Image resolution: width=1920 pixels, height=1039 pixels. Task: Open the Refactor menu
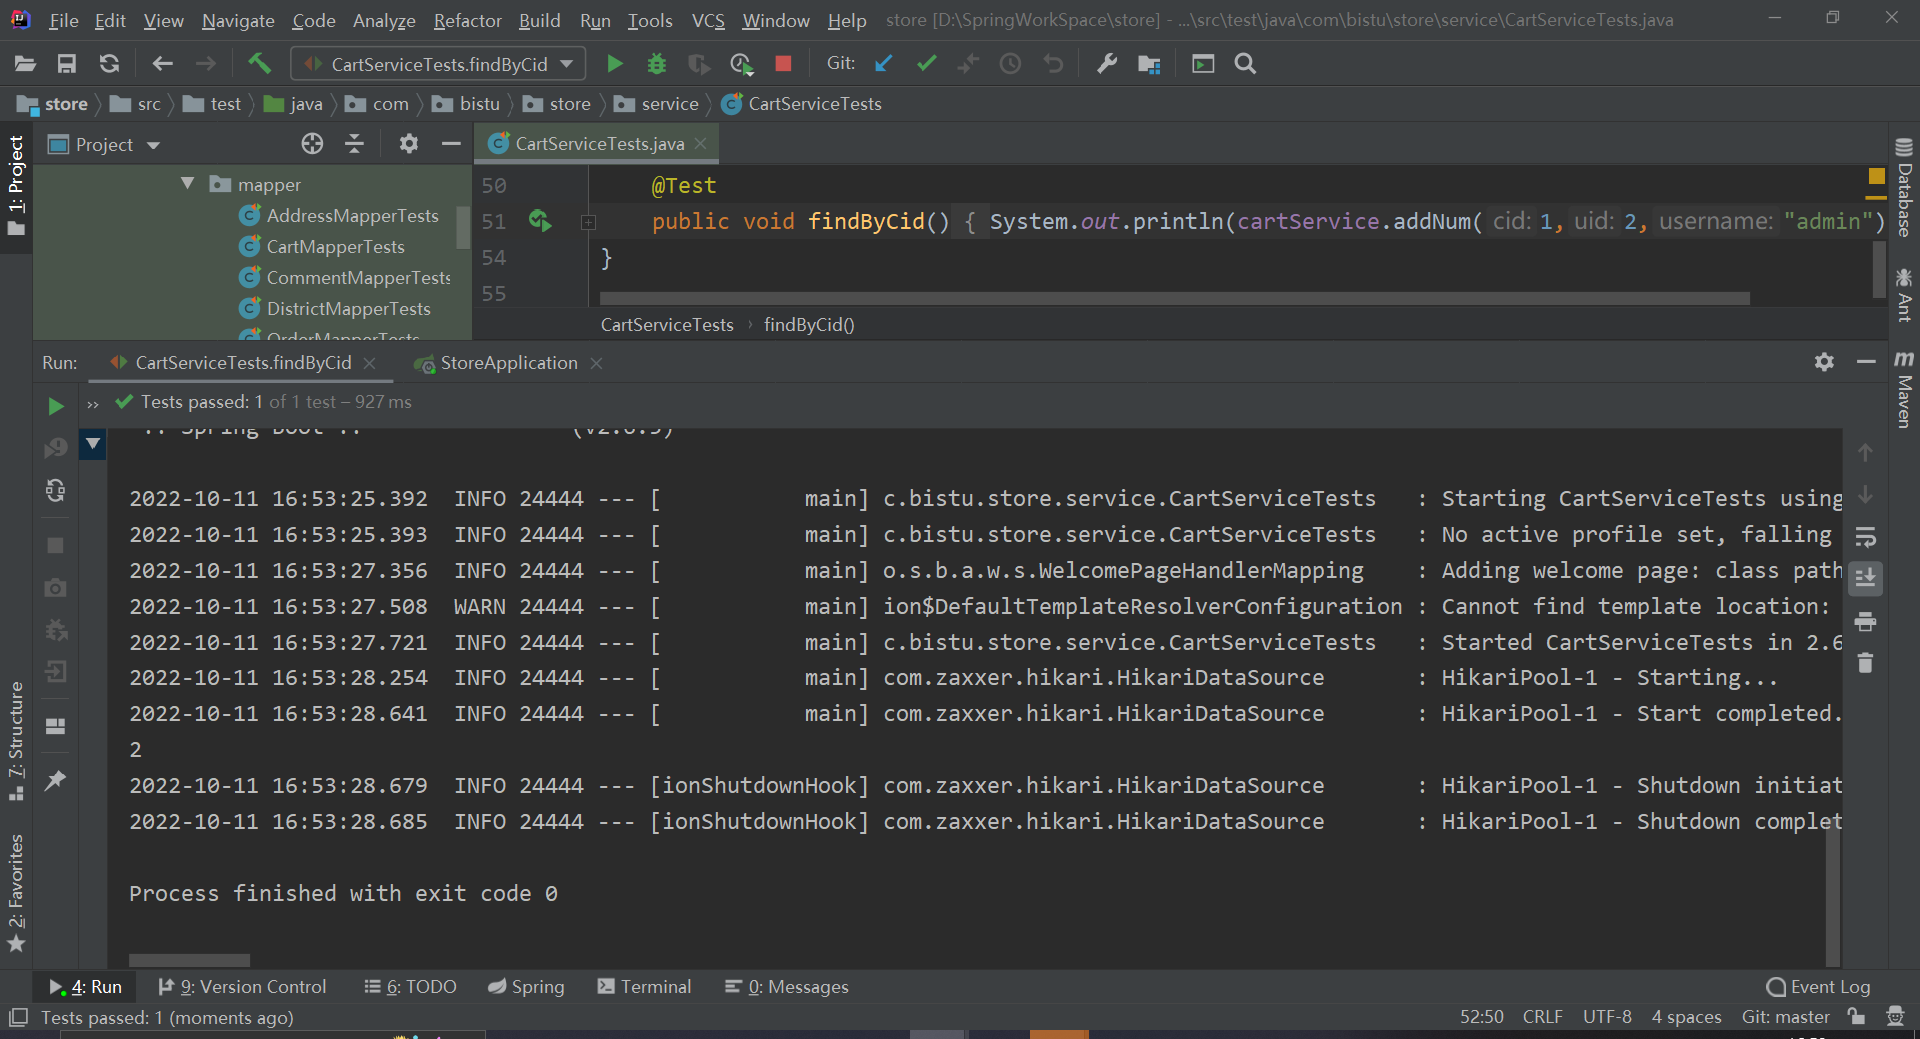pyautogui.click(x=467, y=20)
